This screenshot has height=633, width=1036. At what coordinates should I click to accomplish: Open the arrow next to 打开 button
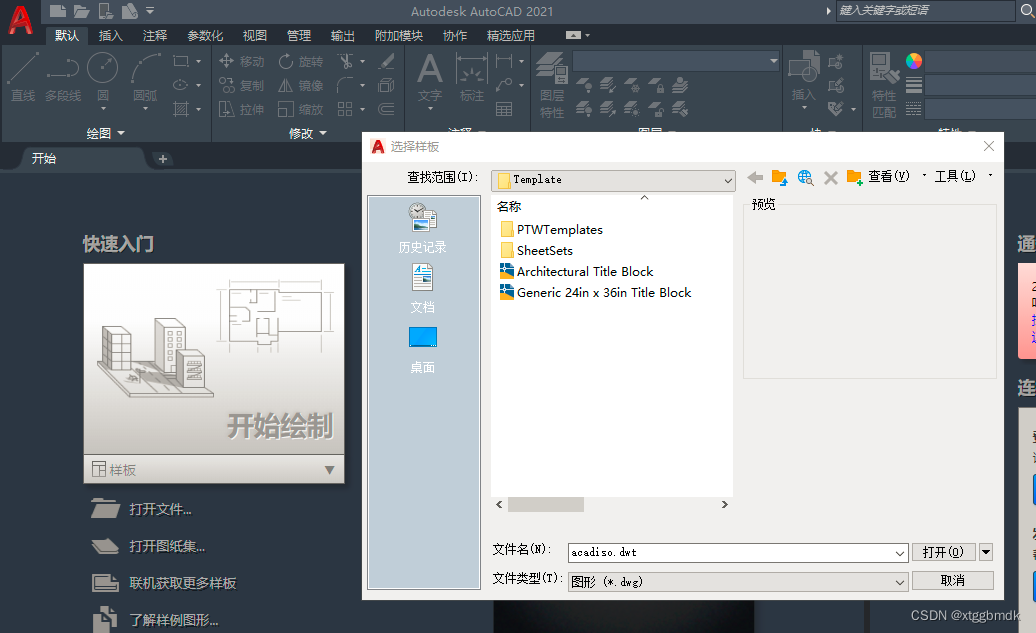point(986,552)
